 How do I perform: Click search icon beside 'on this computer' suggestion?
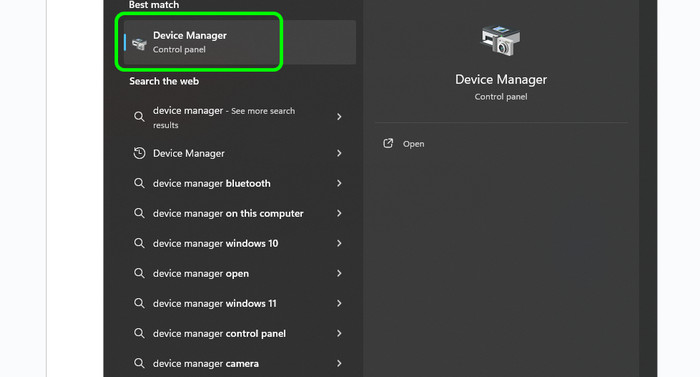click(139, 213)
